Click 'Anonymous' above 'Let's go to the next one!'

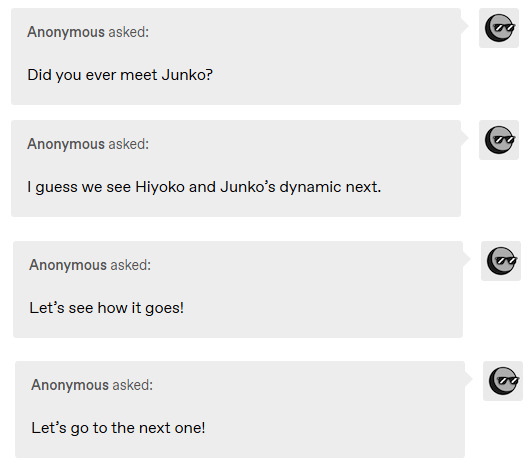[70, 385]
